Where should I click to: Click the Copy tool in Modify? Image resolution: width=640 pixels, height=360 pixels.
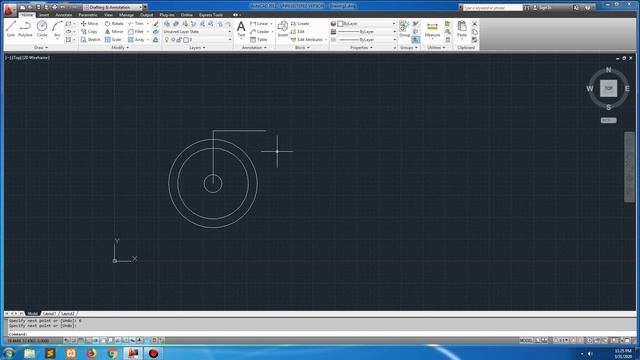click(x=89, y=31)
